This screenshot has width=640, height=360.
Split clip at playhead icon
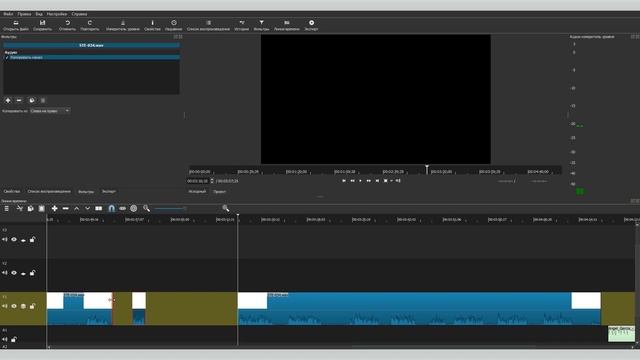pos(99,209)
